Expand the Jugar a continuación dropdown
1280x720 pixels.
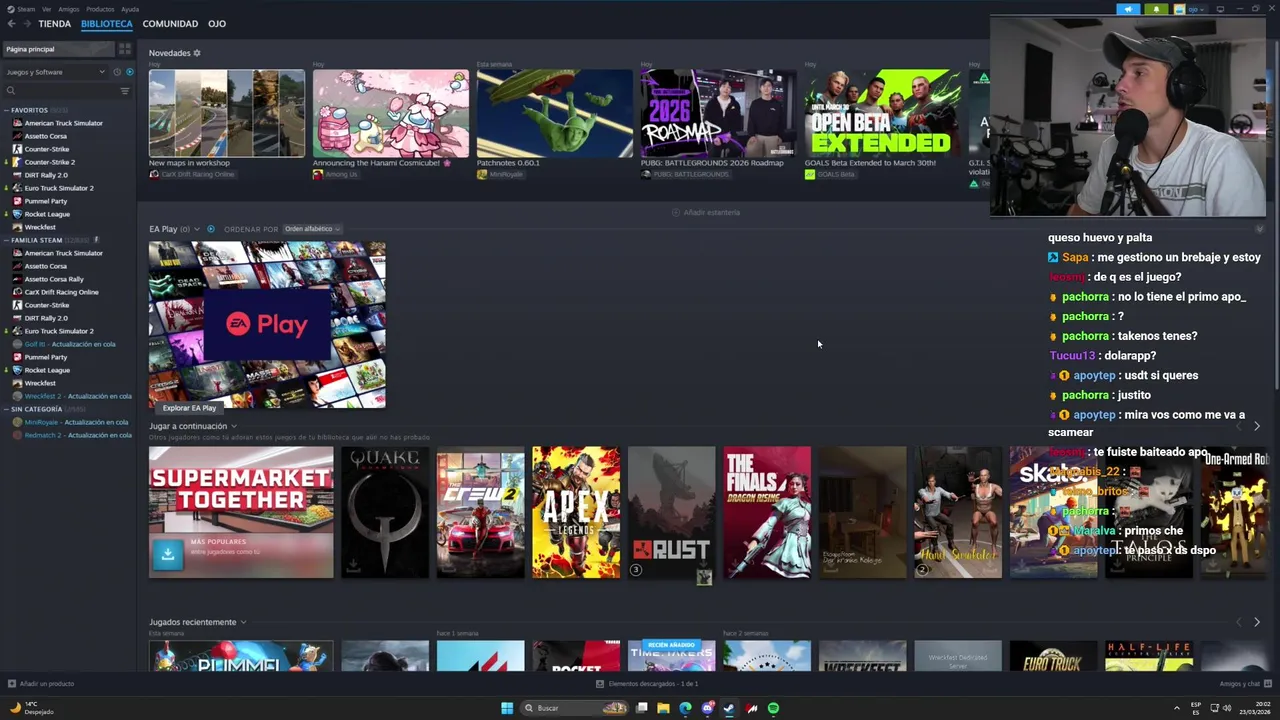234,426
